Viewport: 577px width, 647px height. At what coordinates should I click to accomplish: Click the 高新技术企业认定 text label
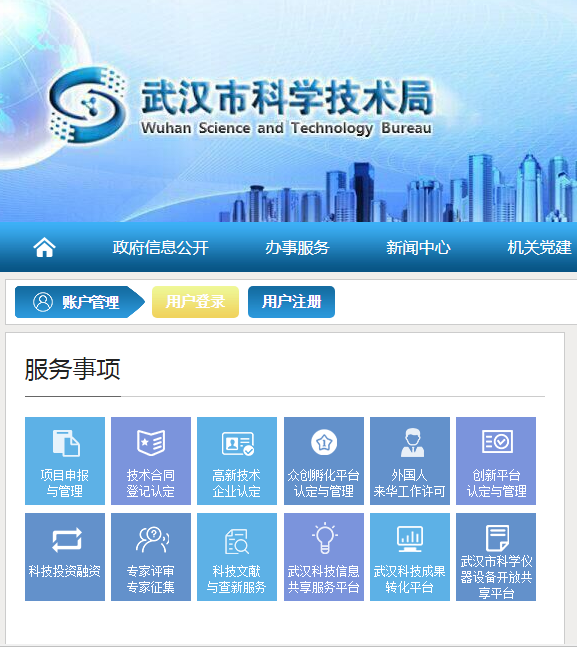236,483
